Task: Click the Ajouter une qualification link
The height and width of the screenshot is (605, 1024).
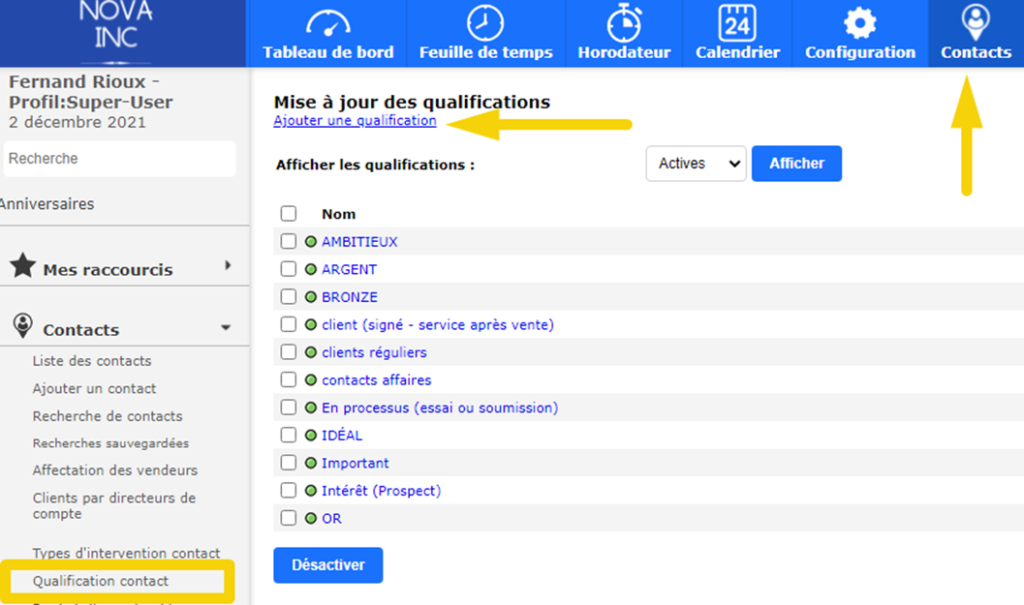Action: 355,121
